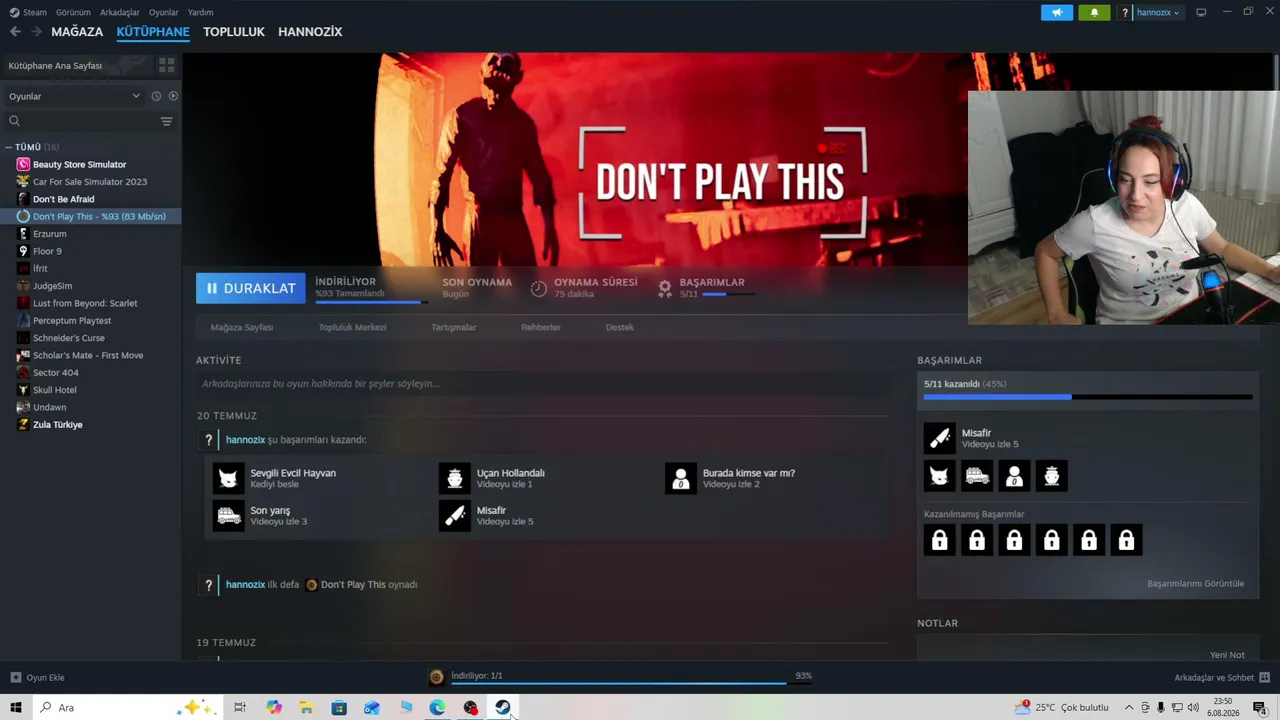Viewport: 1280px width, 720px height.
Task: Open the HANNOZİX profile tab
Action: pyautogui.click(x=310, y=32)
